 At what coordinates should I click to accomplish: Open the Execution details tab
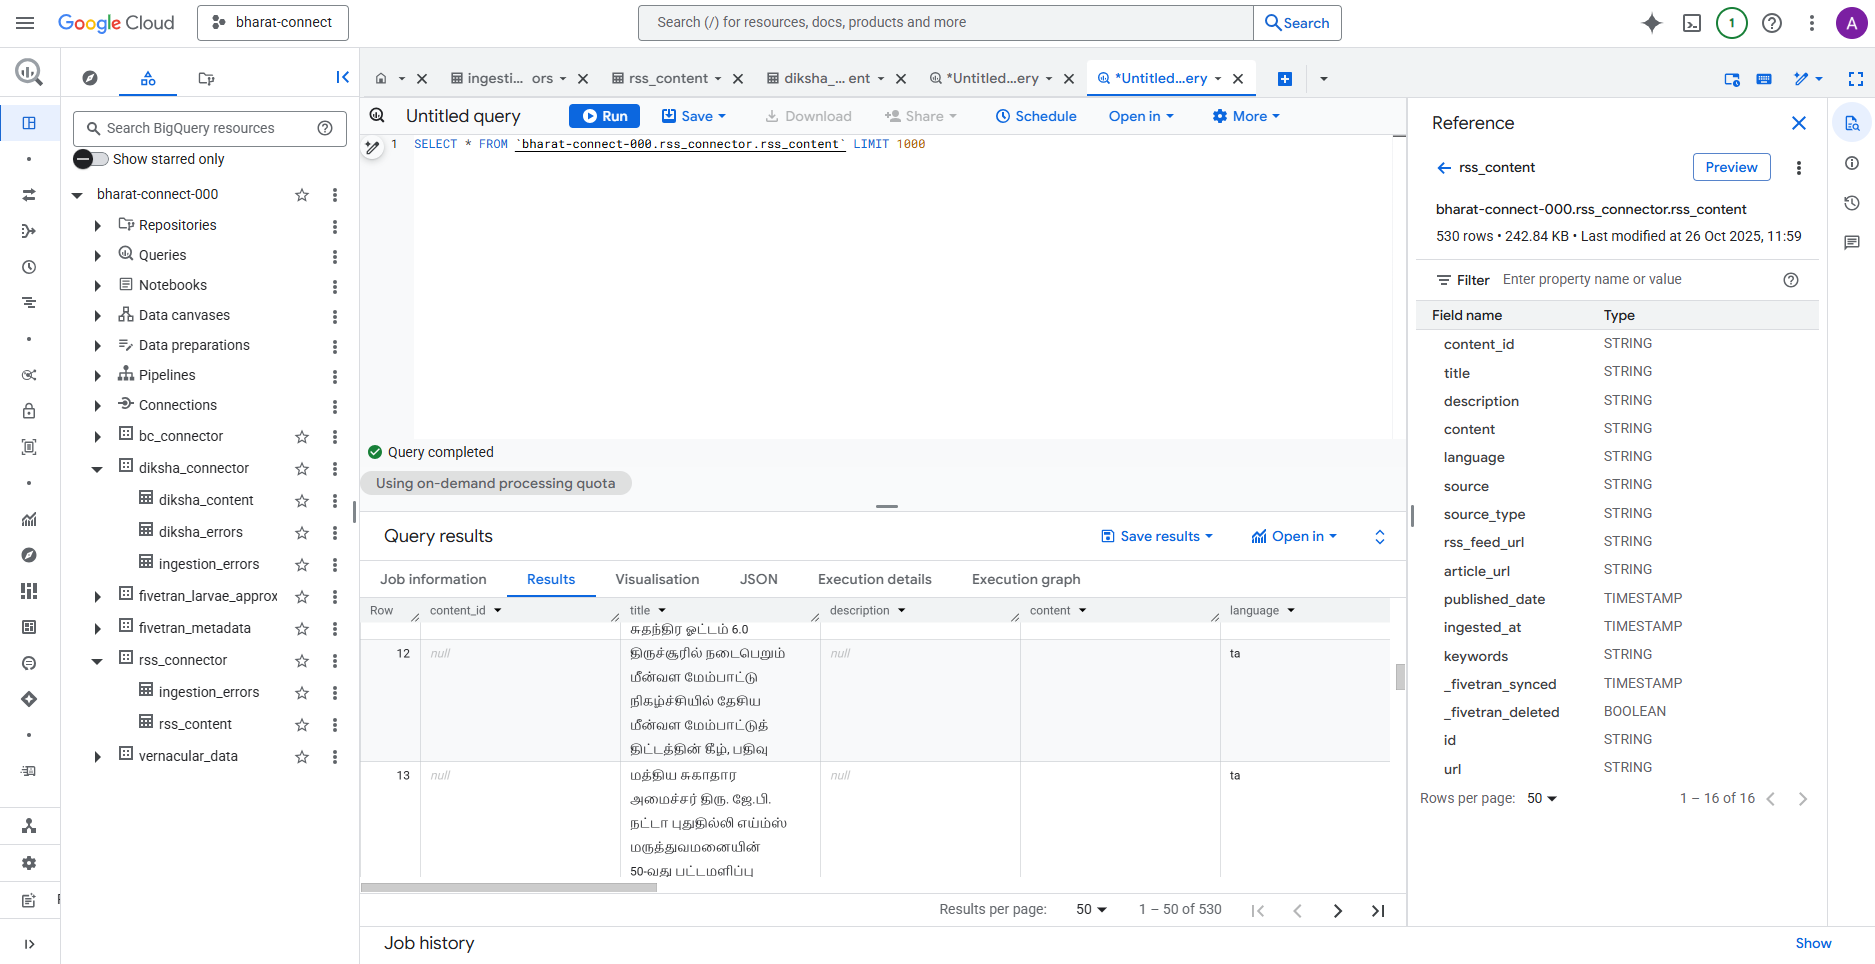tap(875, 580)
